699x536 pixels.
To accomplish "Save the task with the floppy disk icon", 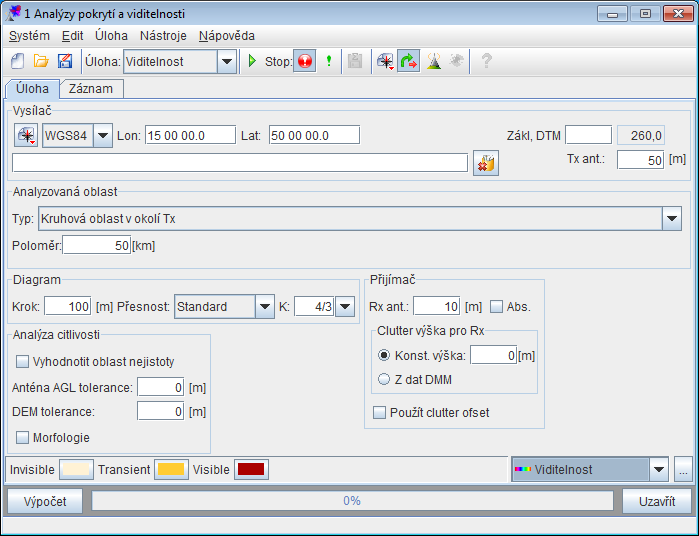I will click(x=64, y=61).
